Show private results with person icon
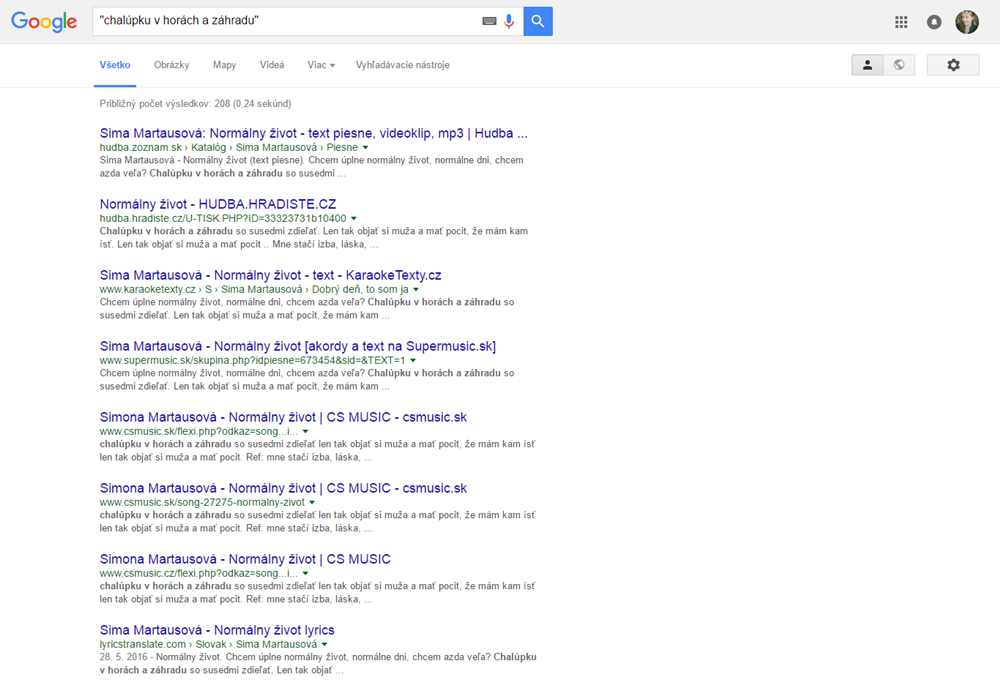This screenshot has width=1000, height=682. (x=867, y=65)
